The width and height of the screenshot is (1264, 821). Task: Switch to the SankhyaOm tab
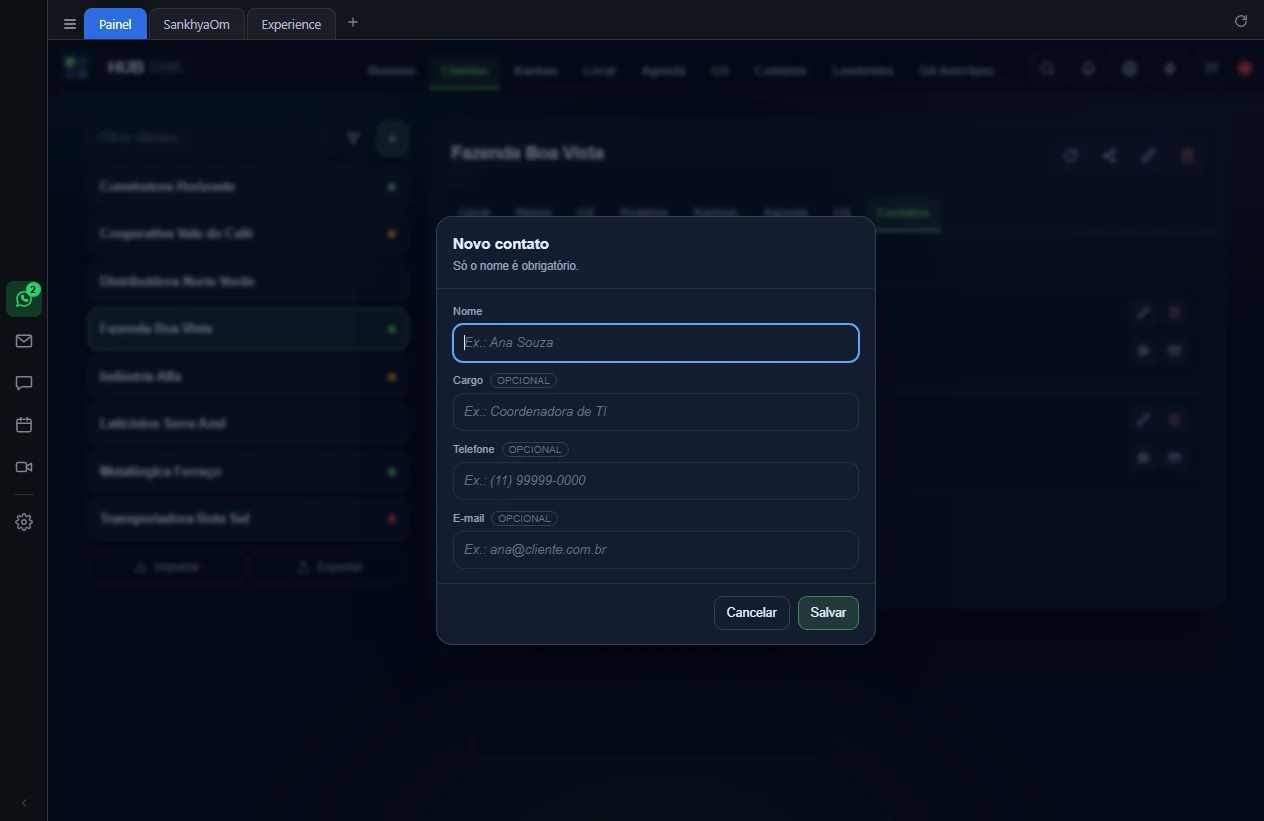(x=196, y=24)
